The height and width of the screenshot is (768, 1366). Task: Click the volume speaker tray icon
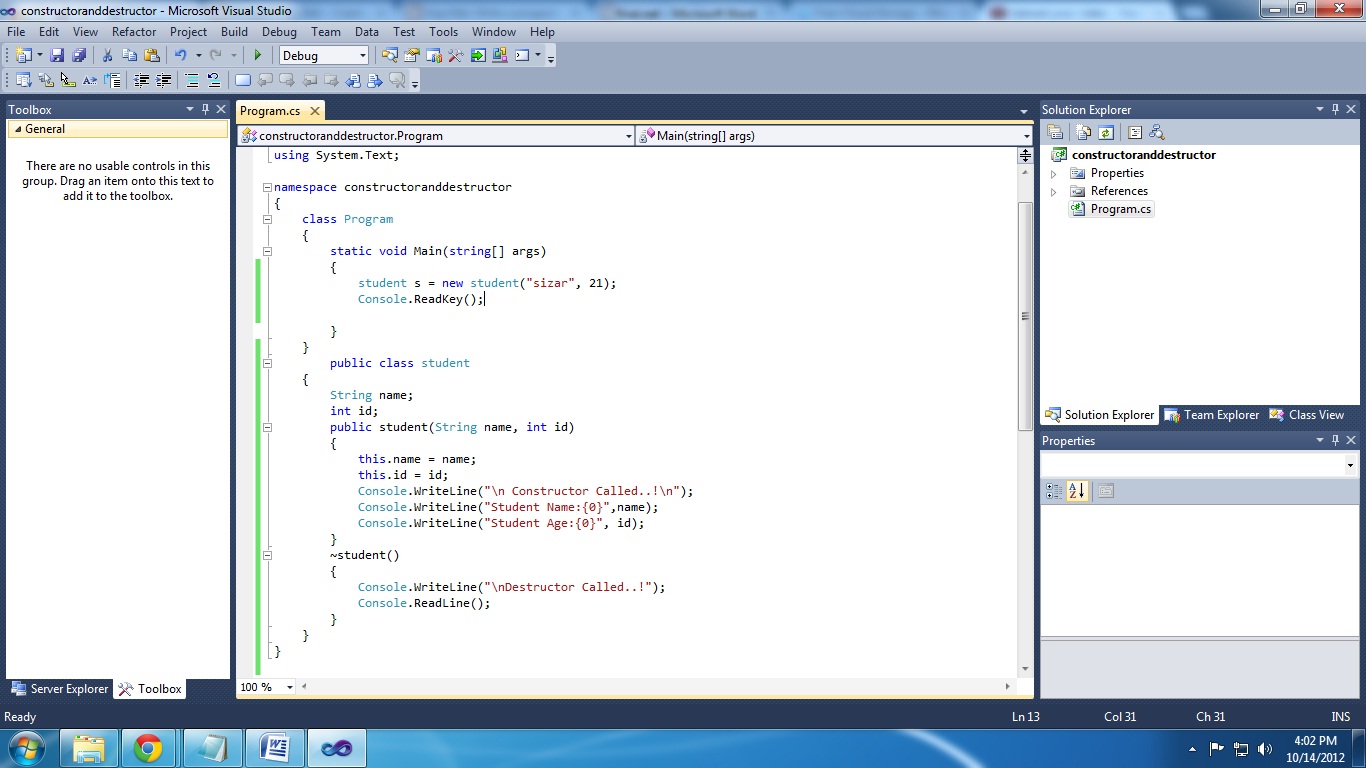click(x=1264, y=748)
